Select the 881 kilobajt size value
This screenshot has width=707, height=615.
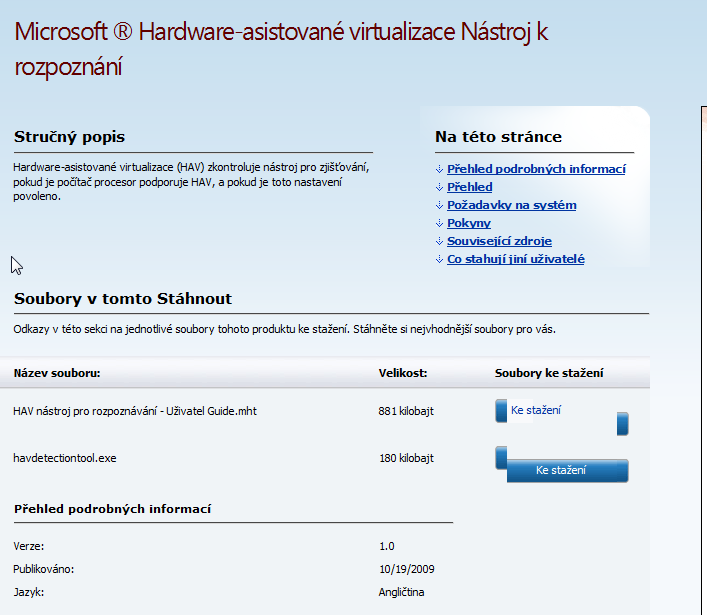click(x=406, y=411)
